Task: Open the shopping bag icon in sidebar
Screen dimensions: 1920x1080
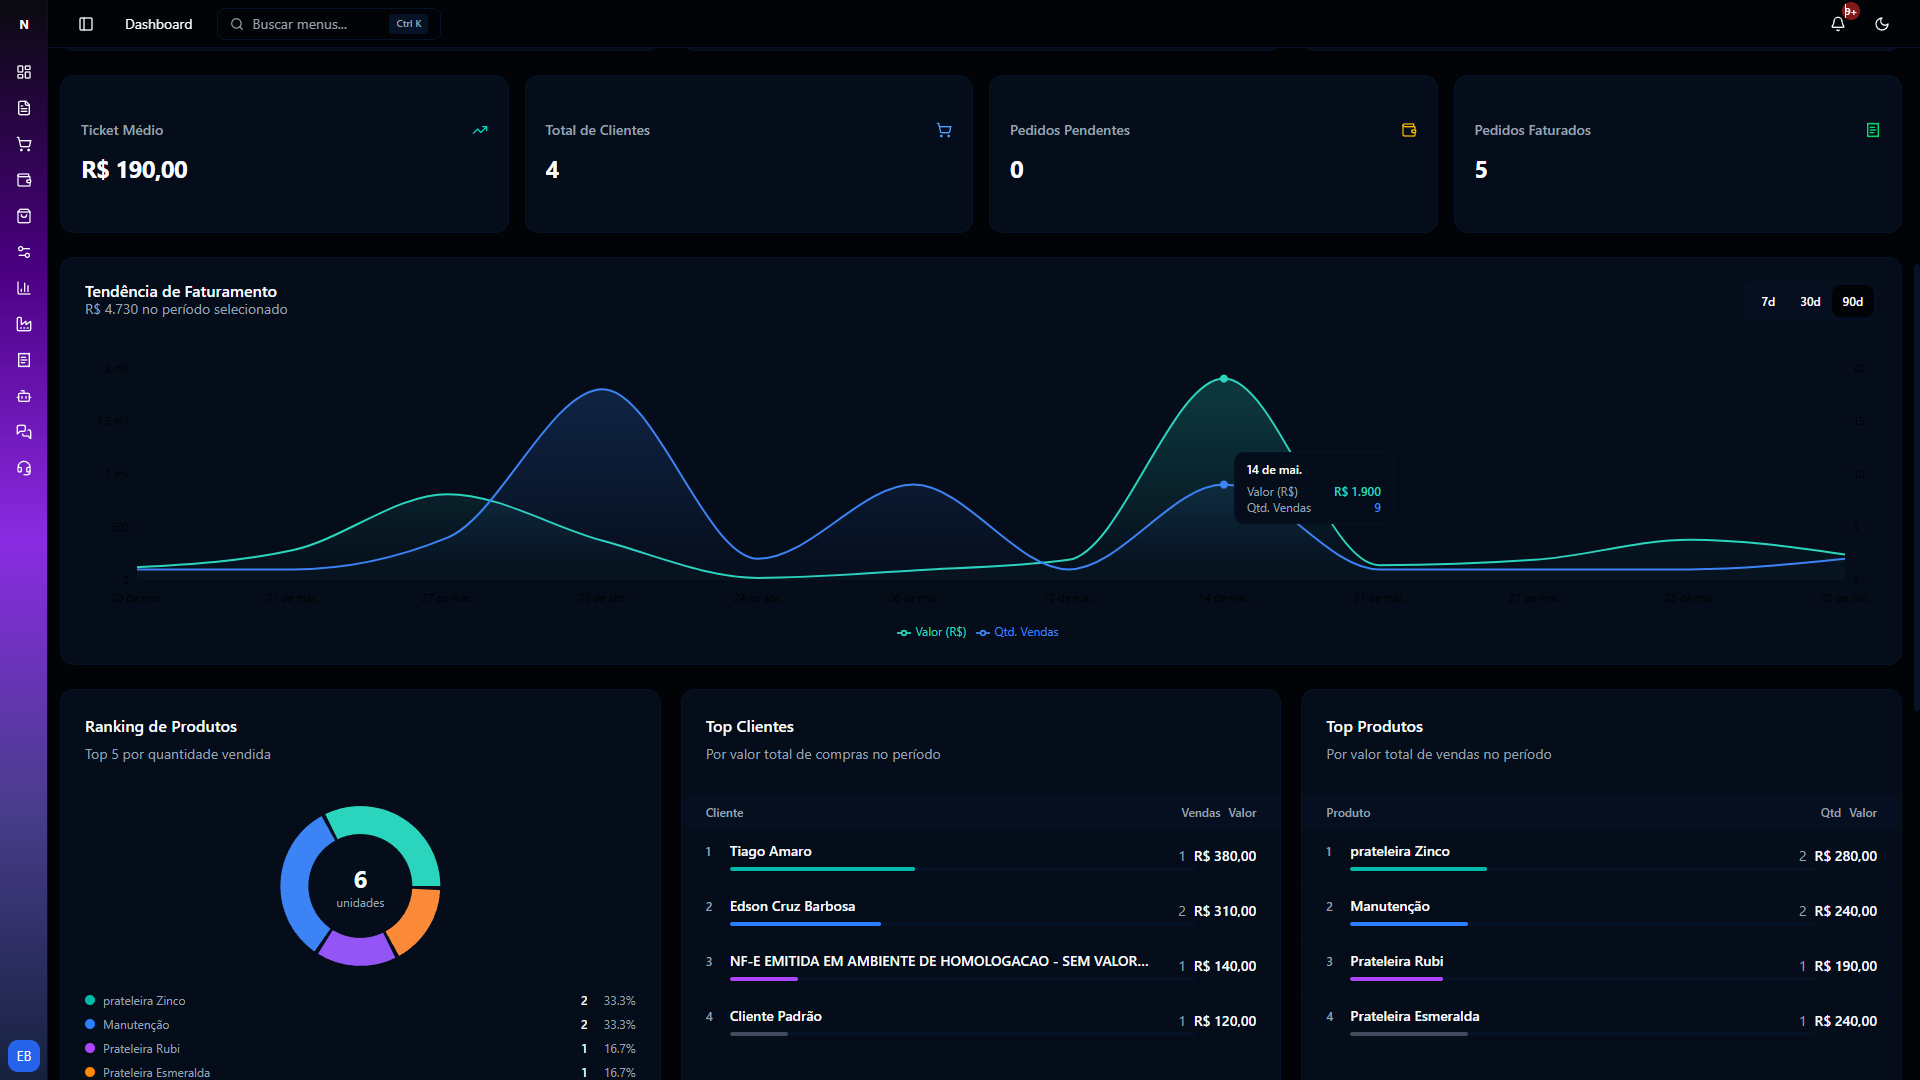Action: pos(24,216)
